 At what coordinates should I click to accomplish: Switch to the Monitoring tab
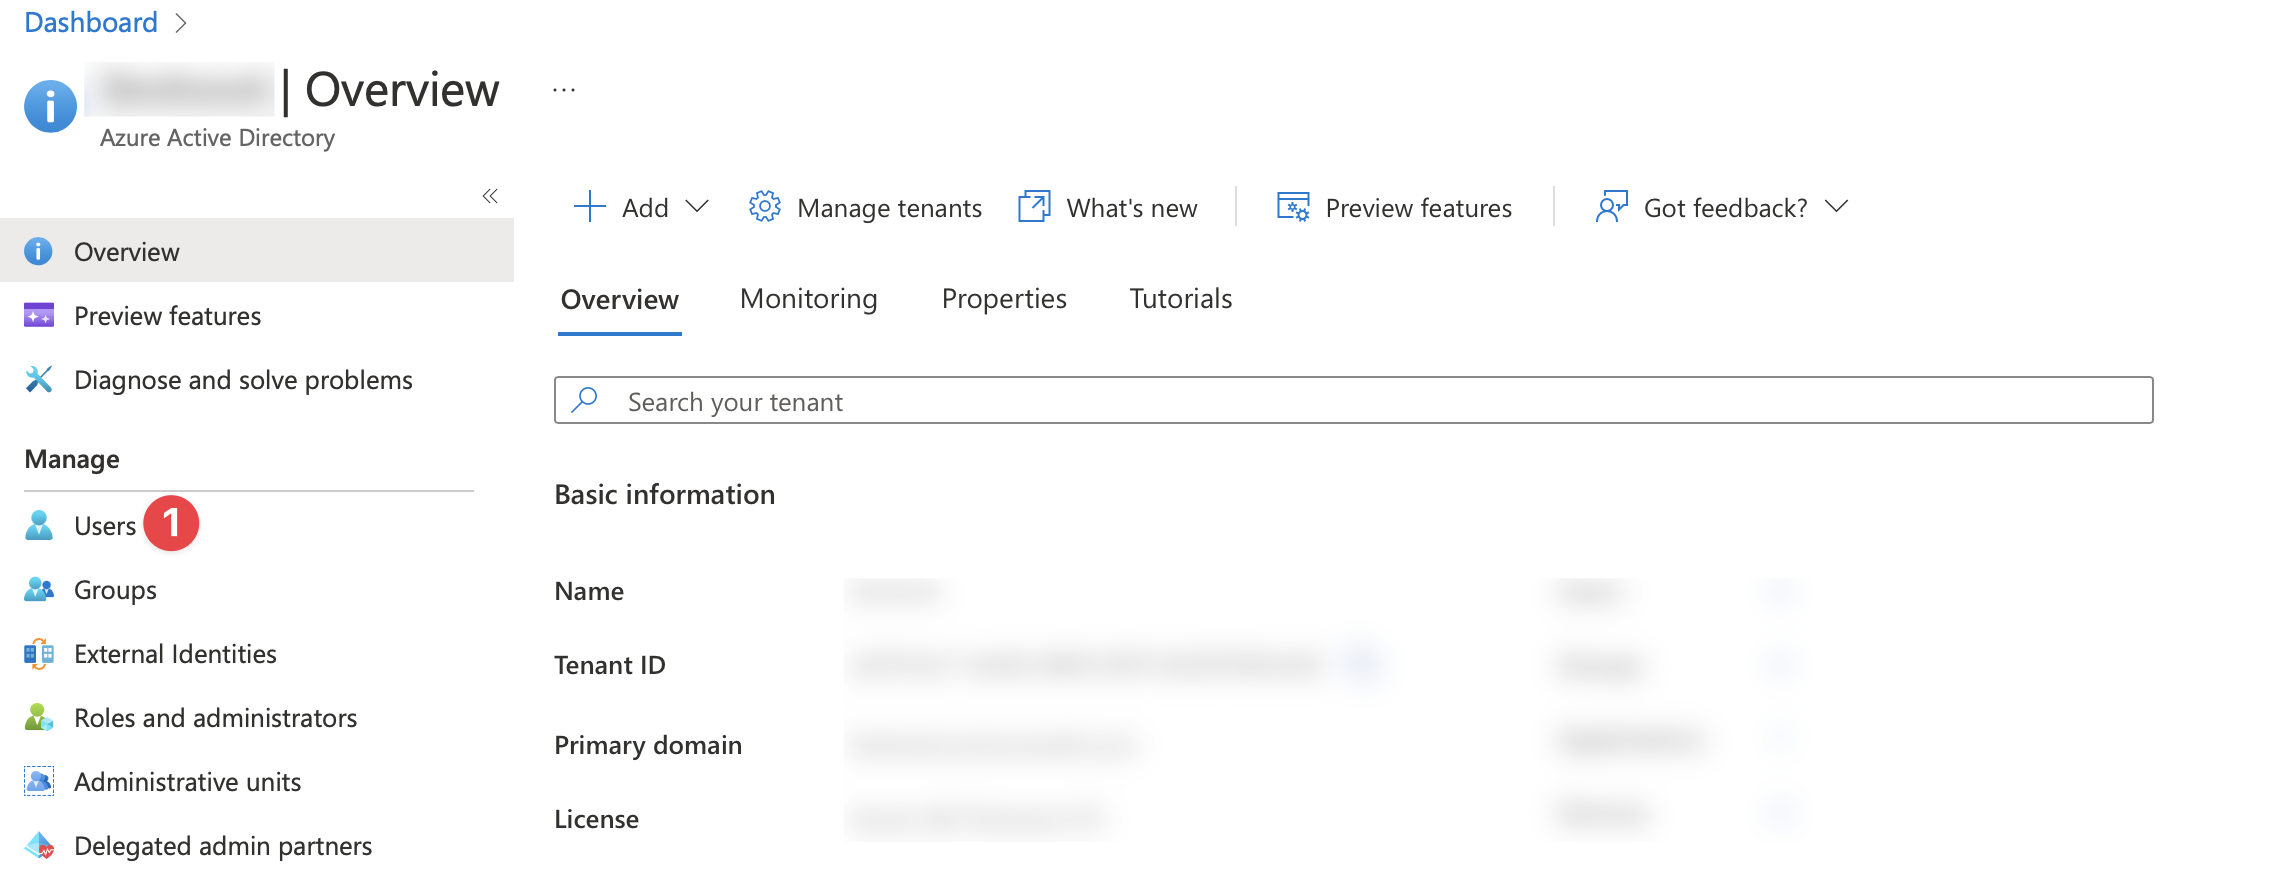[x=808, y=299]
